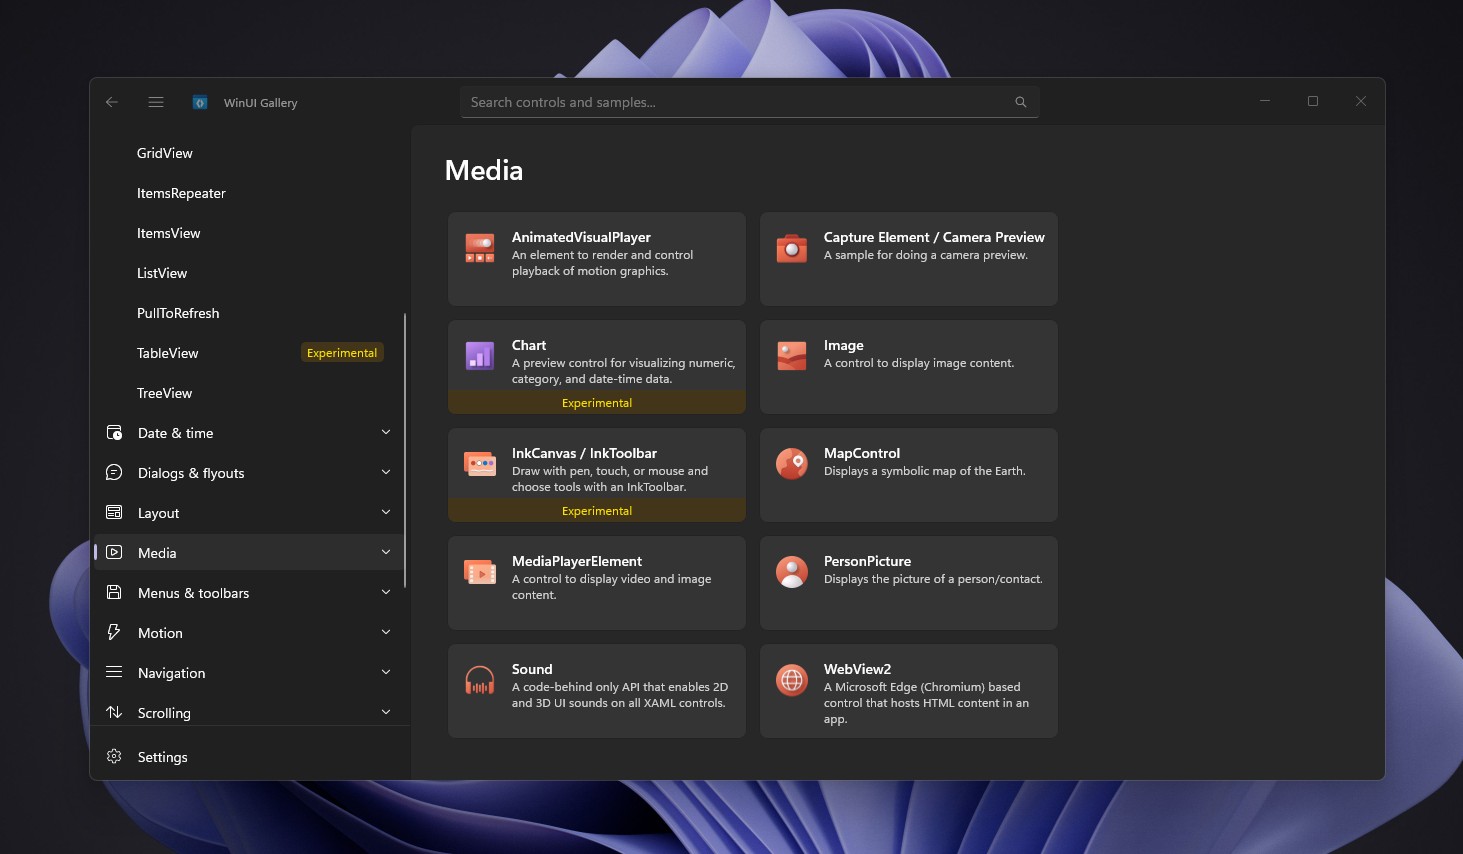Open AnimatedVisualPlayer via its red icon
The image size is (1463, 854).
point(480,248)
